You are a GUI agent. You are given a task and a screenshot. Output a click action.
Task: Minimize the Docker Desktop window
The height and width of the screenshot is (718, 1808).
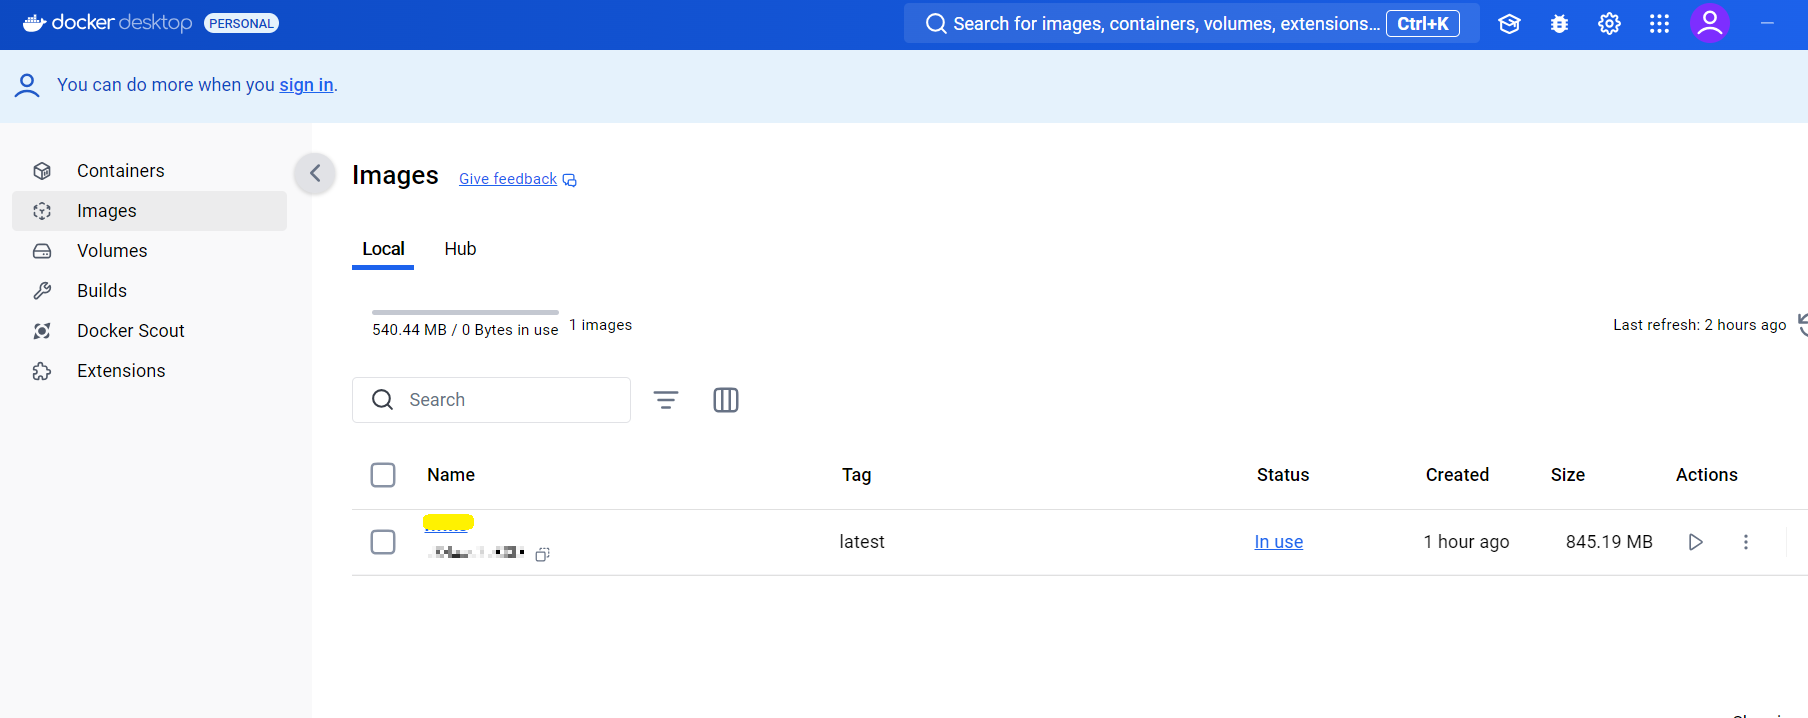1767,23
